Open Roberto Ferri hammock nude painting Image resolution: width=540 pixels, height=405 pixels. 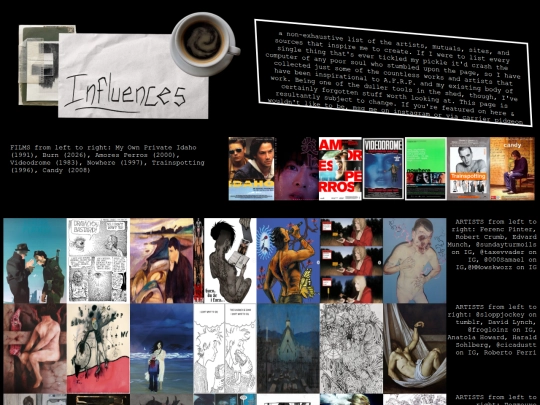tap(415, 349)
